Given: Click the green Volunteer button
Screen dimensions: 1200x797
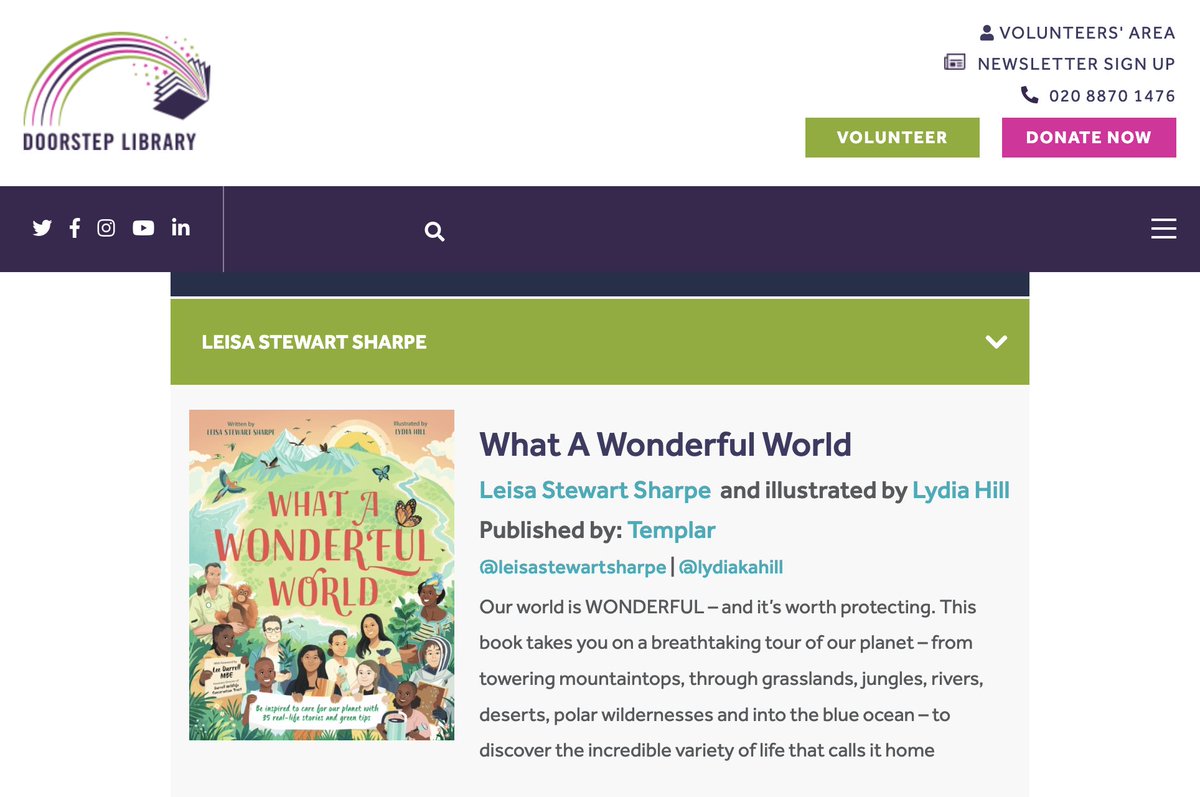Looking at the screenshot, I should coord(892,138).
